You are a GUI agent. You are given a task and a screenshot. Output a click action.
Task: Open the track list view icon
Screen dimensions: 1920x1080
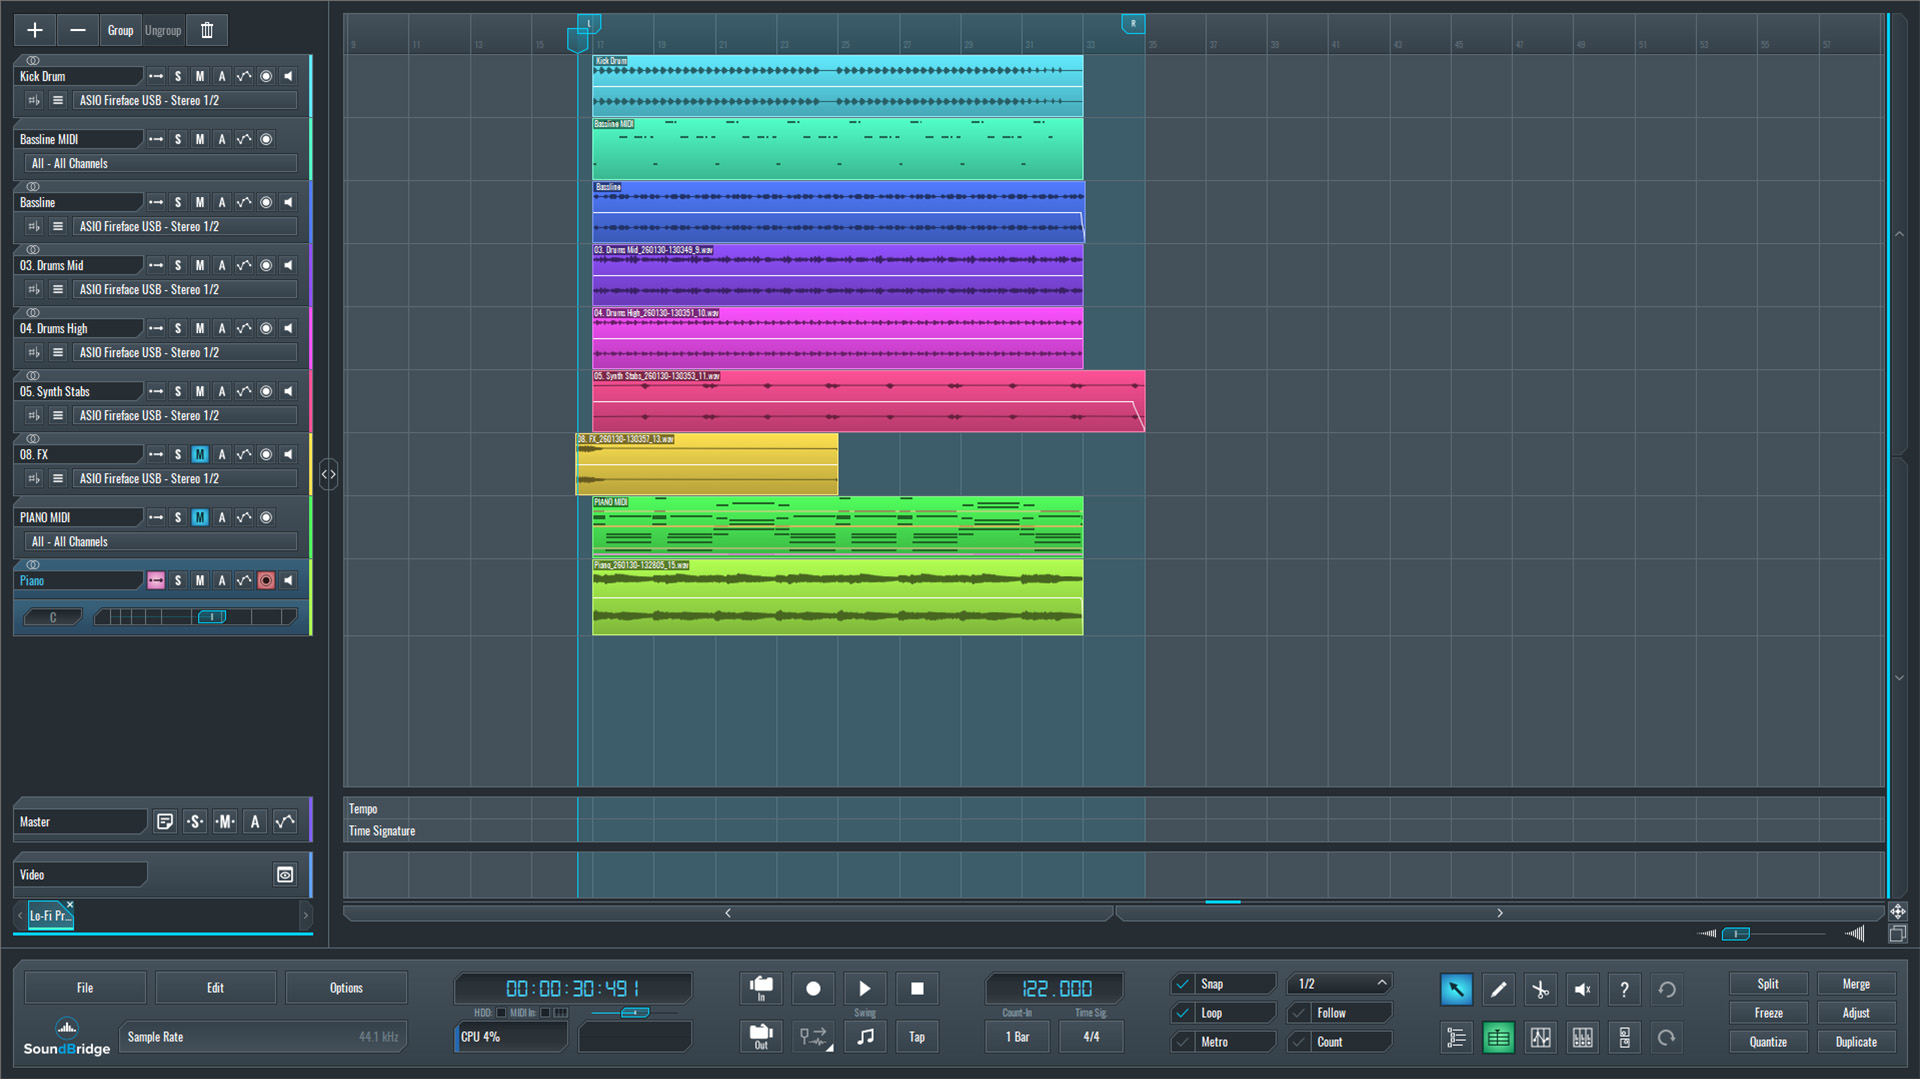point(1456,1038)
